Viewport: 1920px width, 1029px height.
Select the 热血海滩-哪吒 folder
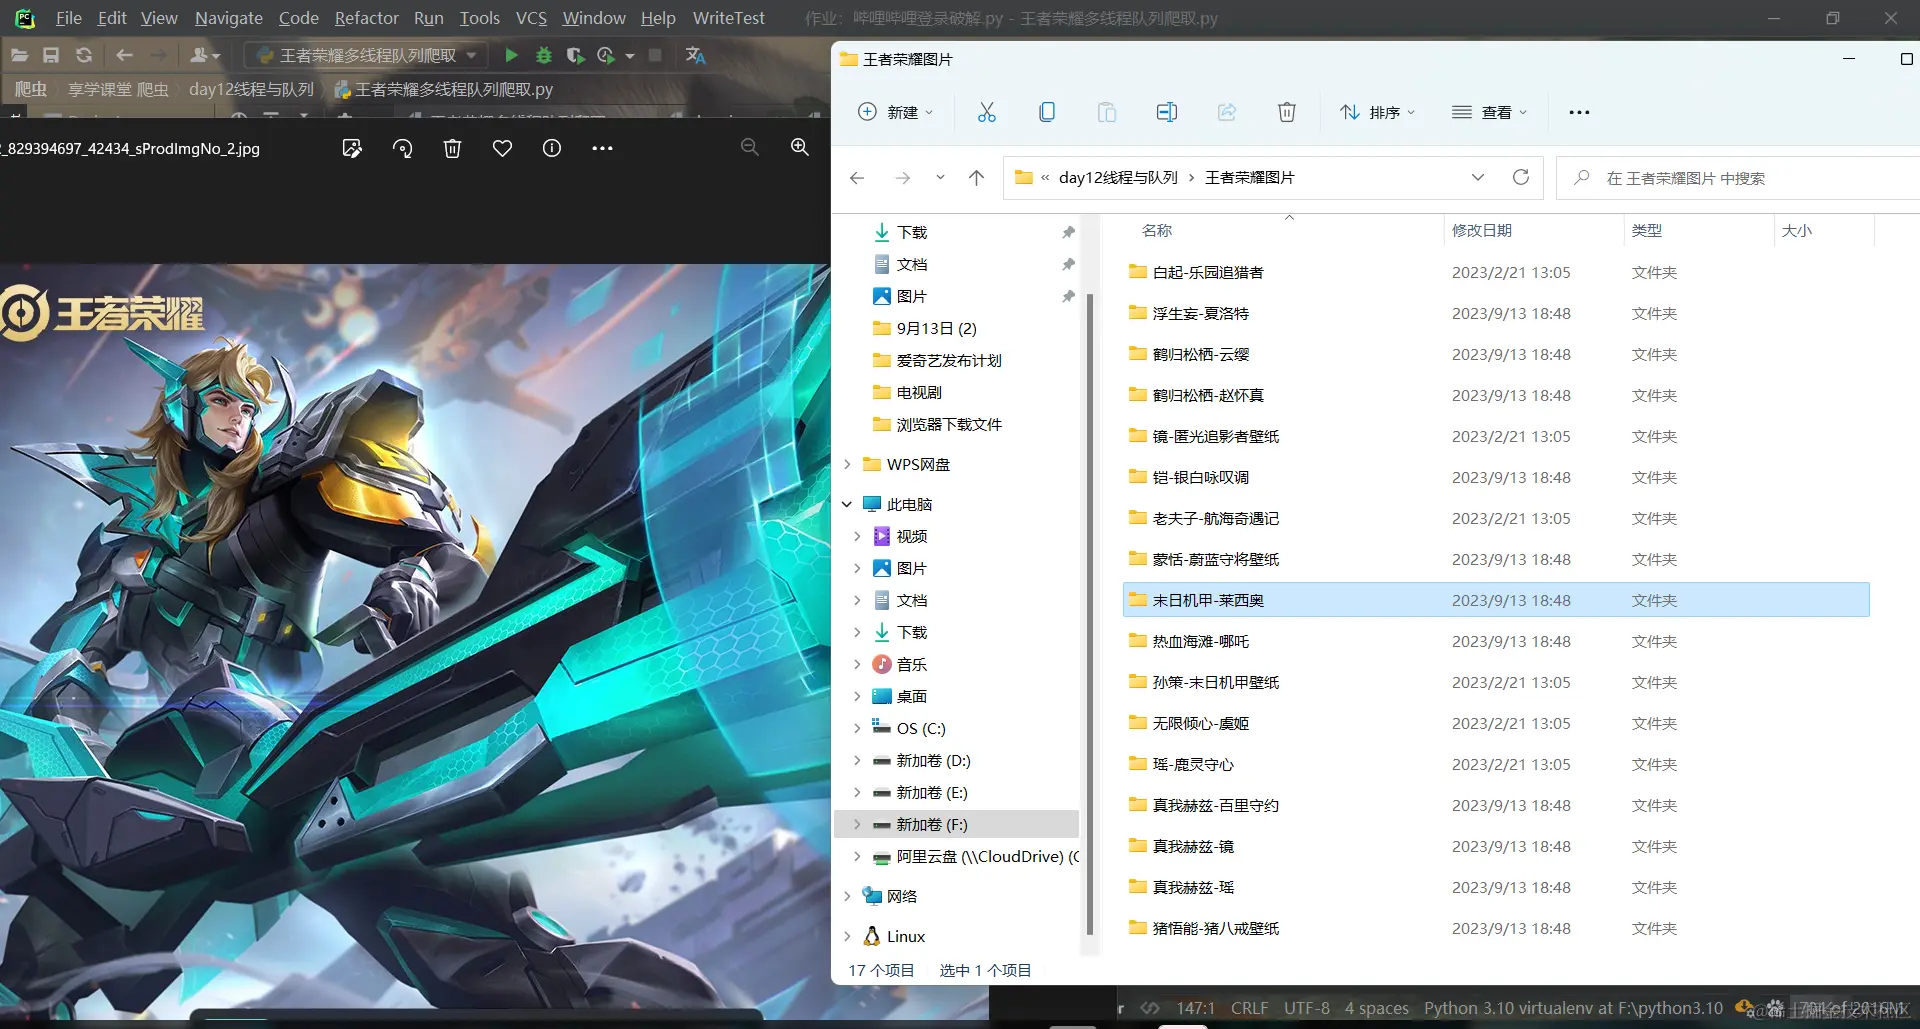pyautogui.click(x=1496, y=641)
